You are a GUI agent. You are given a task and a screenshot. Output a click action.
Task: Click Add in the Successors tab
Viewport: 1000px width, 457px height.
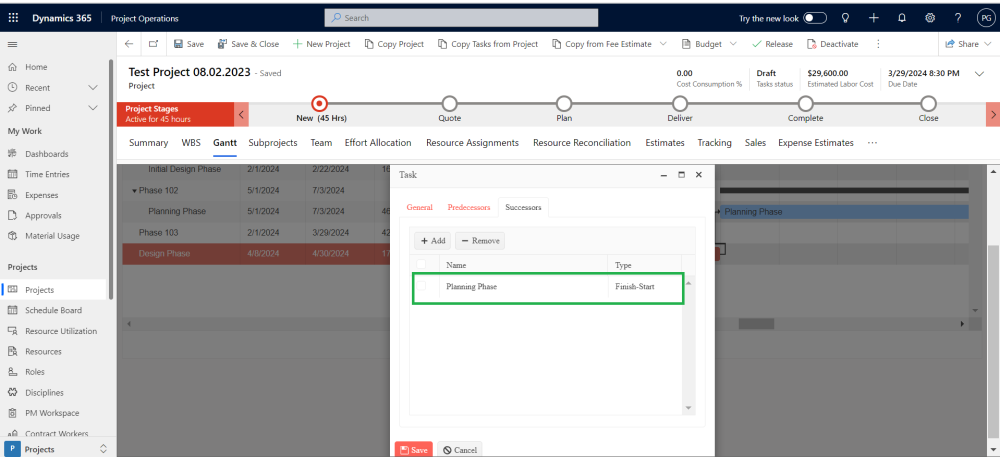433,241
